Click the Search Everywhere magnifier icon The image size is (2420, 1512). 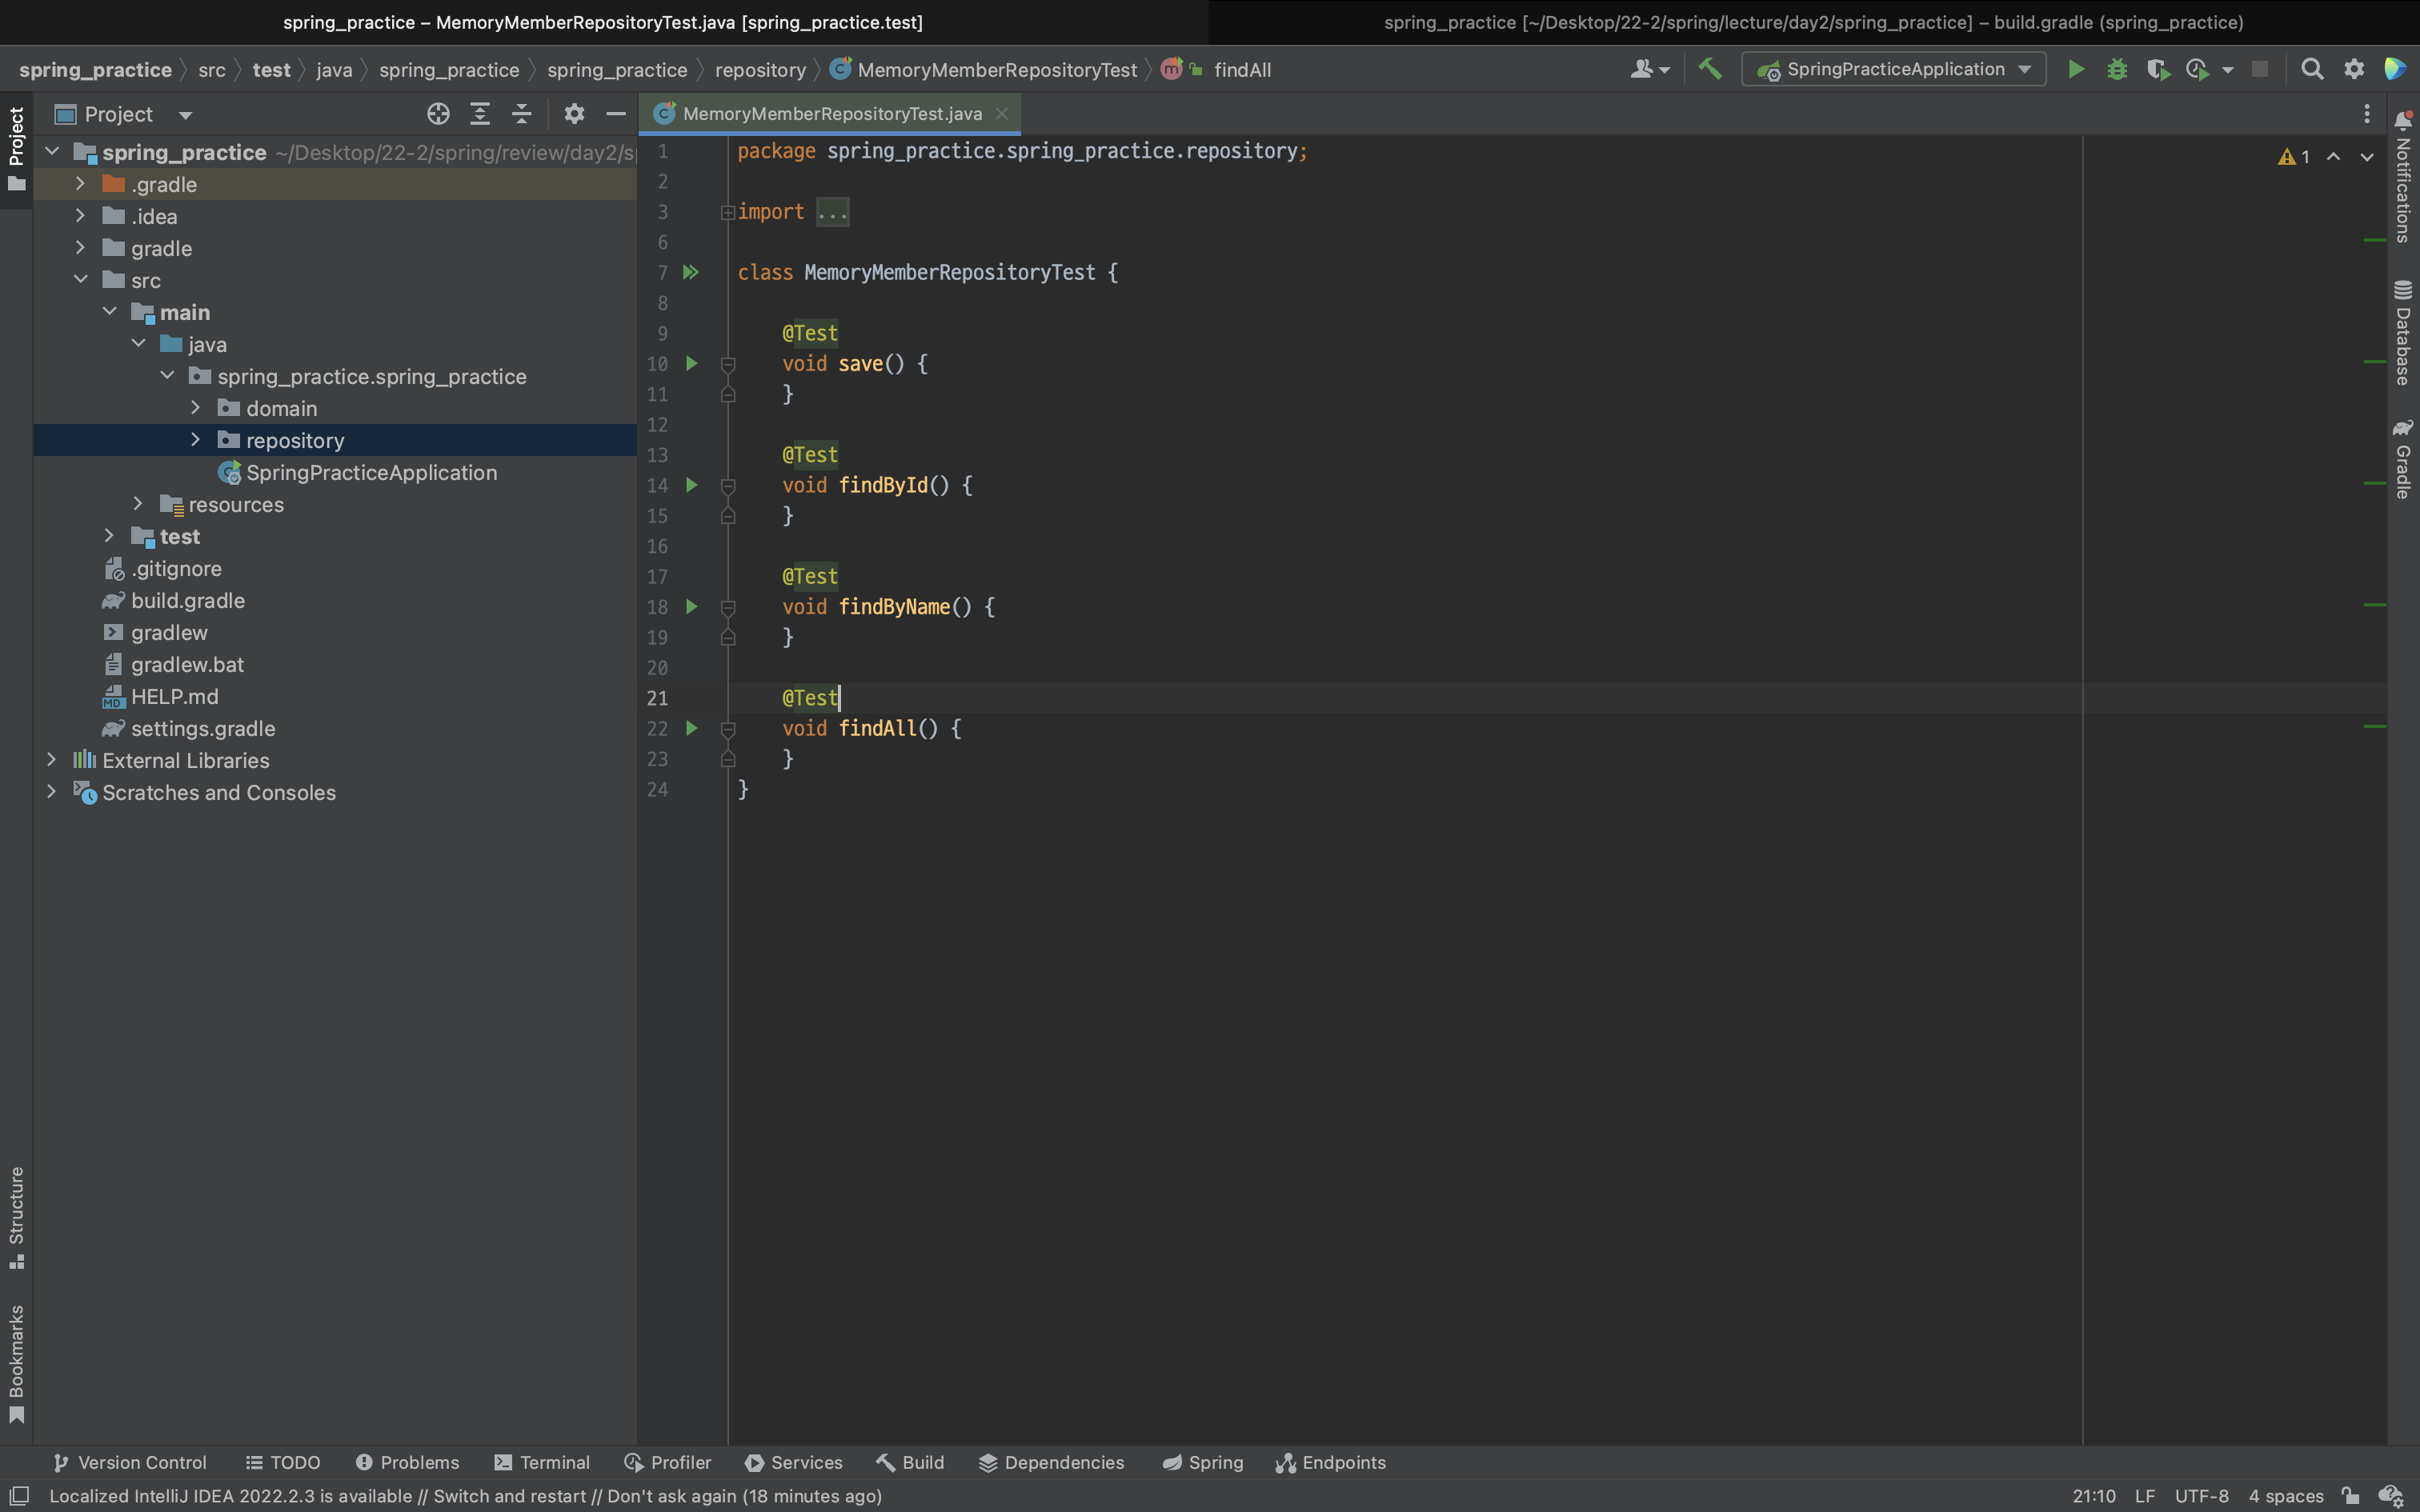point(2311,69)
